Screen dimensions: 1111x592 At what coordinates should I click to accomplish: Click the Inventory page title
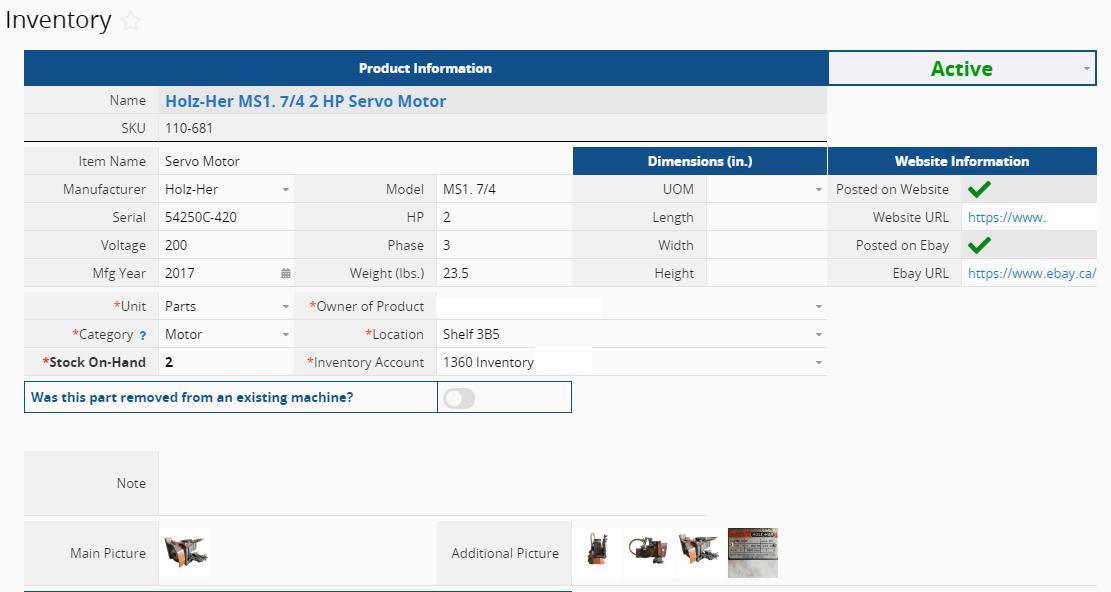58,20
